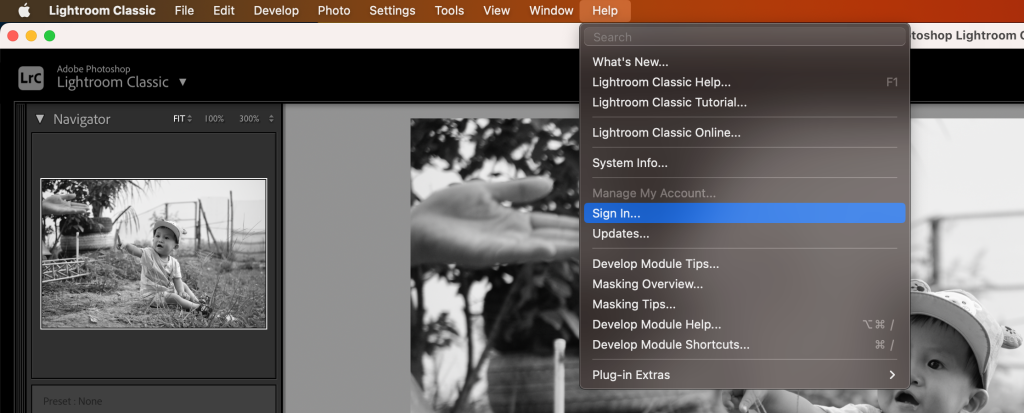
Task: Open the Edit menu
Action: click(224, 10)
